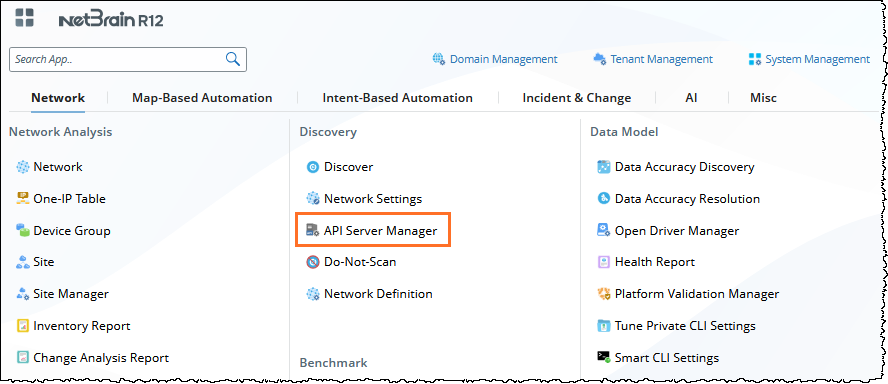
Task: Switch to Map-Based Automation tab
Action: (202, 97)
